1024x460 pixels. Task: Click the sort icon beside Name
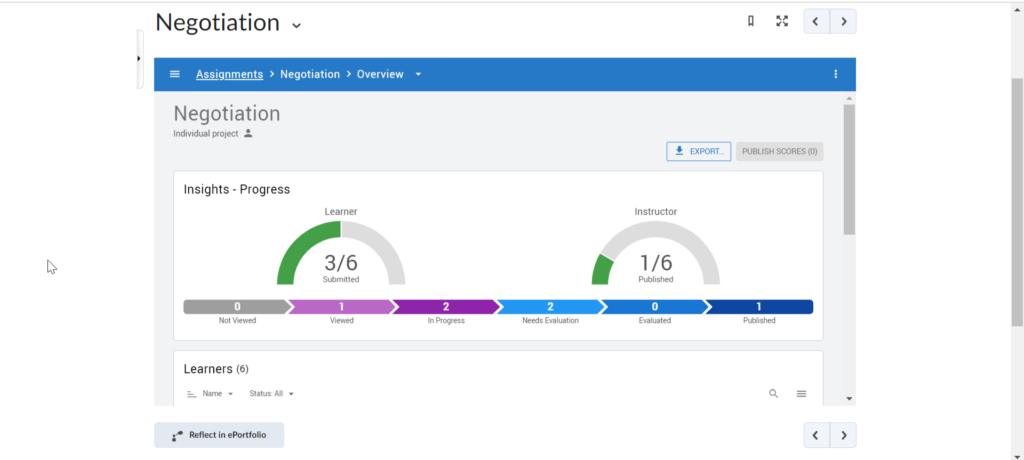(x=192, y=394)
